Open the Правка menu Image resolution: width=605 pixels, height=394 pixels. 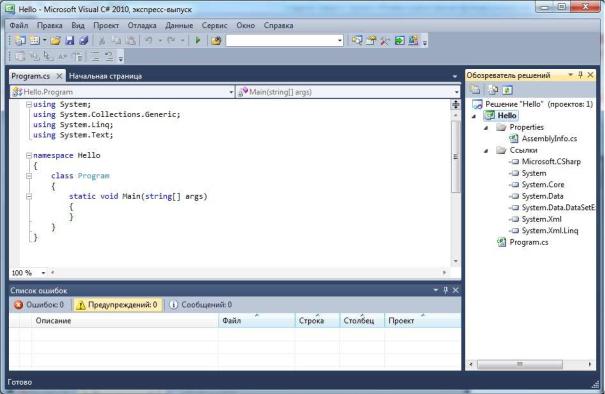[x=49, y=25]
